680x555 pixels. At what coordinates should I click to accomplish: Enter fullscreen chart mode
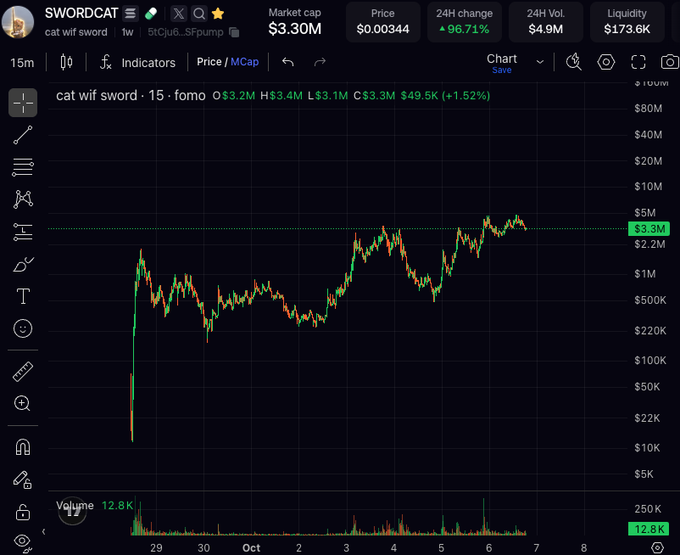coord(638,62)
